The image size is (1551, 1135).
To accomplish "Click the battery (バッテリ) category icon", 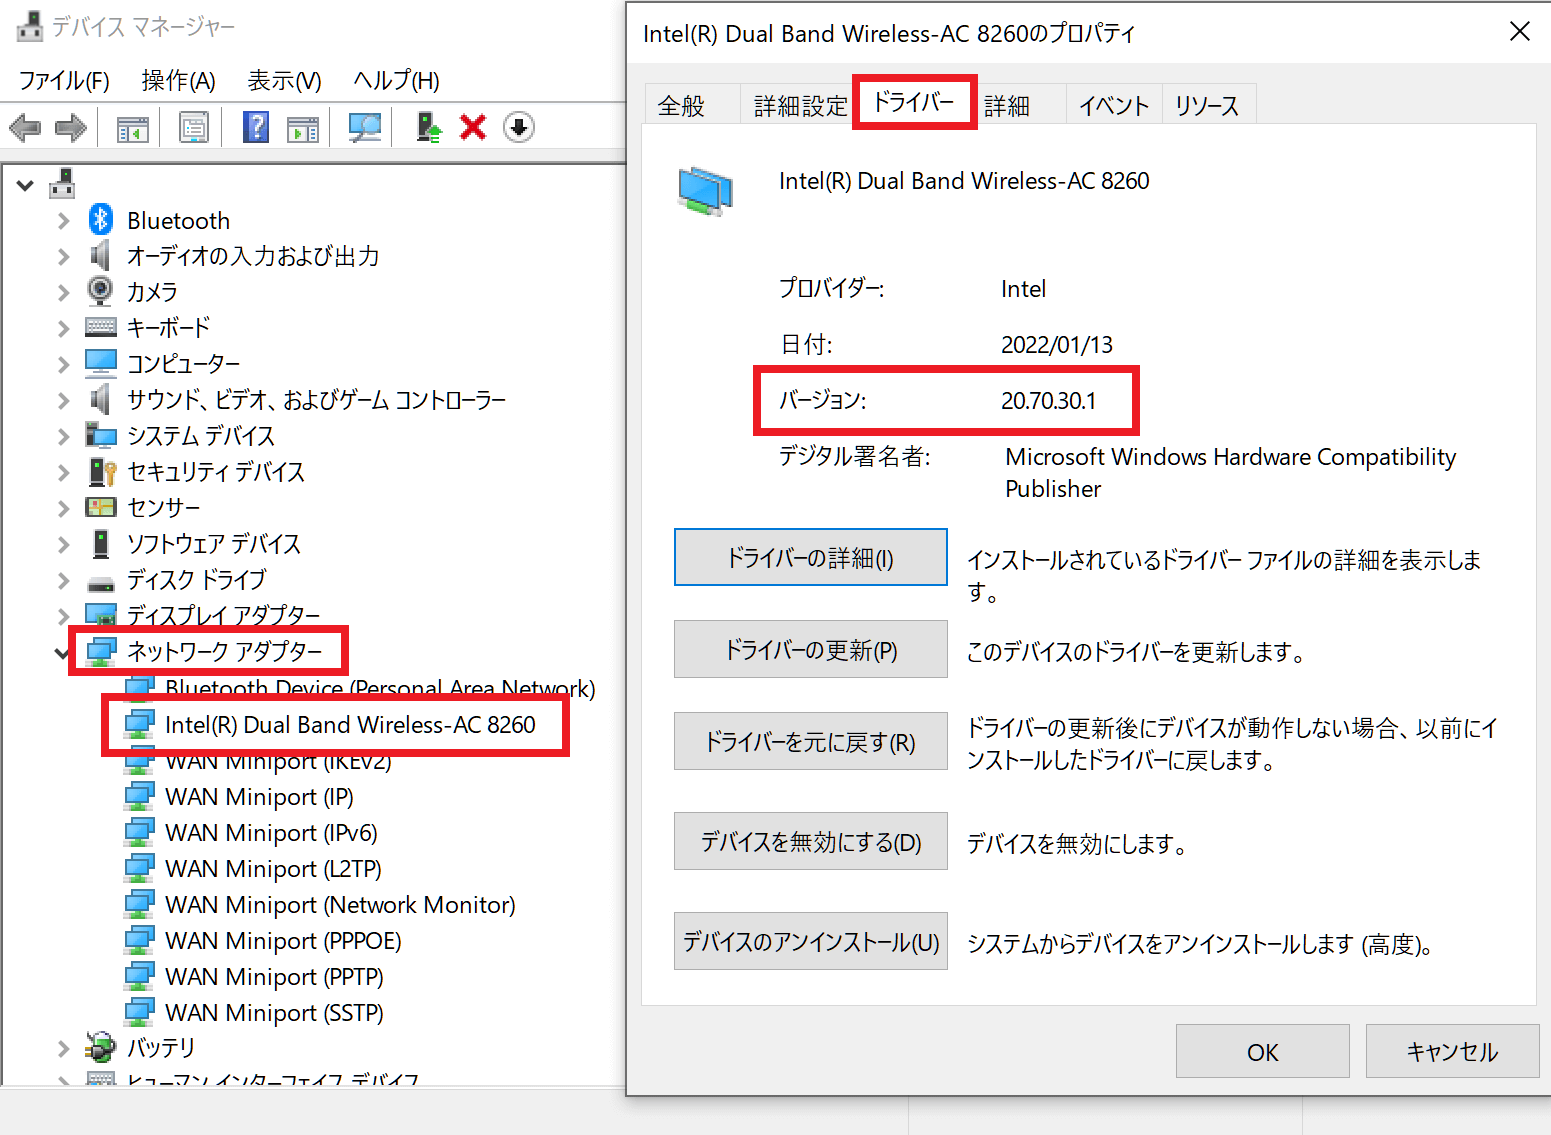I will click(x=100, y=1047).
